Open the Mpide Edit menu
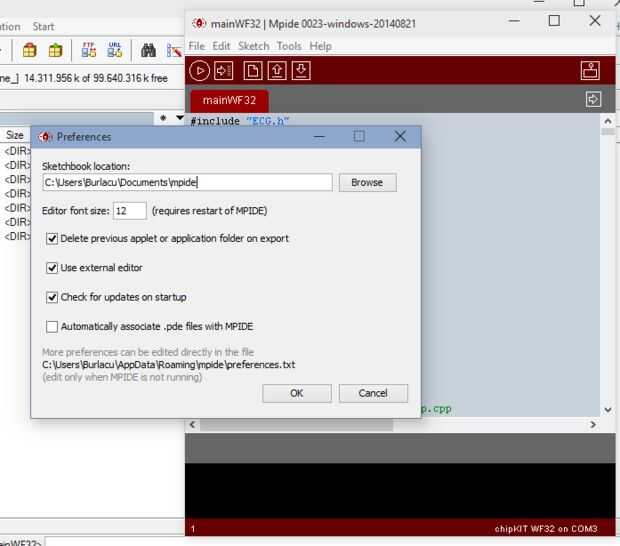Image resolution: width=620 pixels, height=546 pixels. (x=221, y=46)
